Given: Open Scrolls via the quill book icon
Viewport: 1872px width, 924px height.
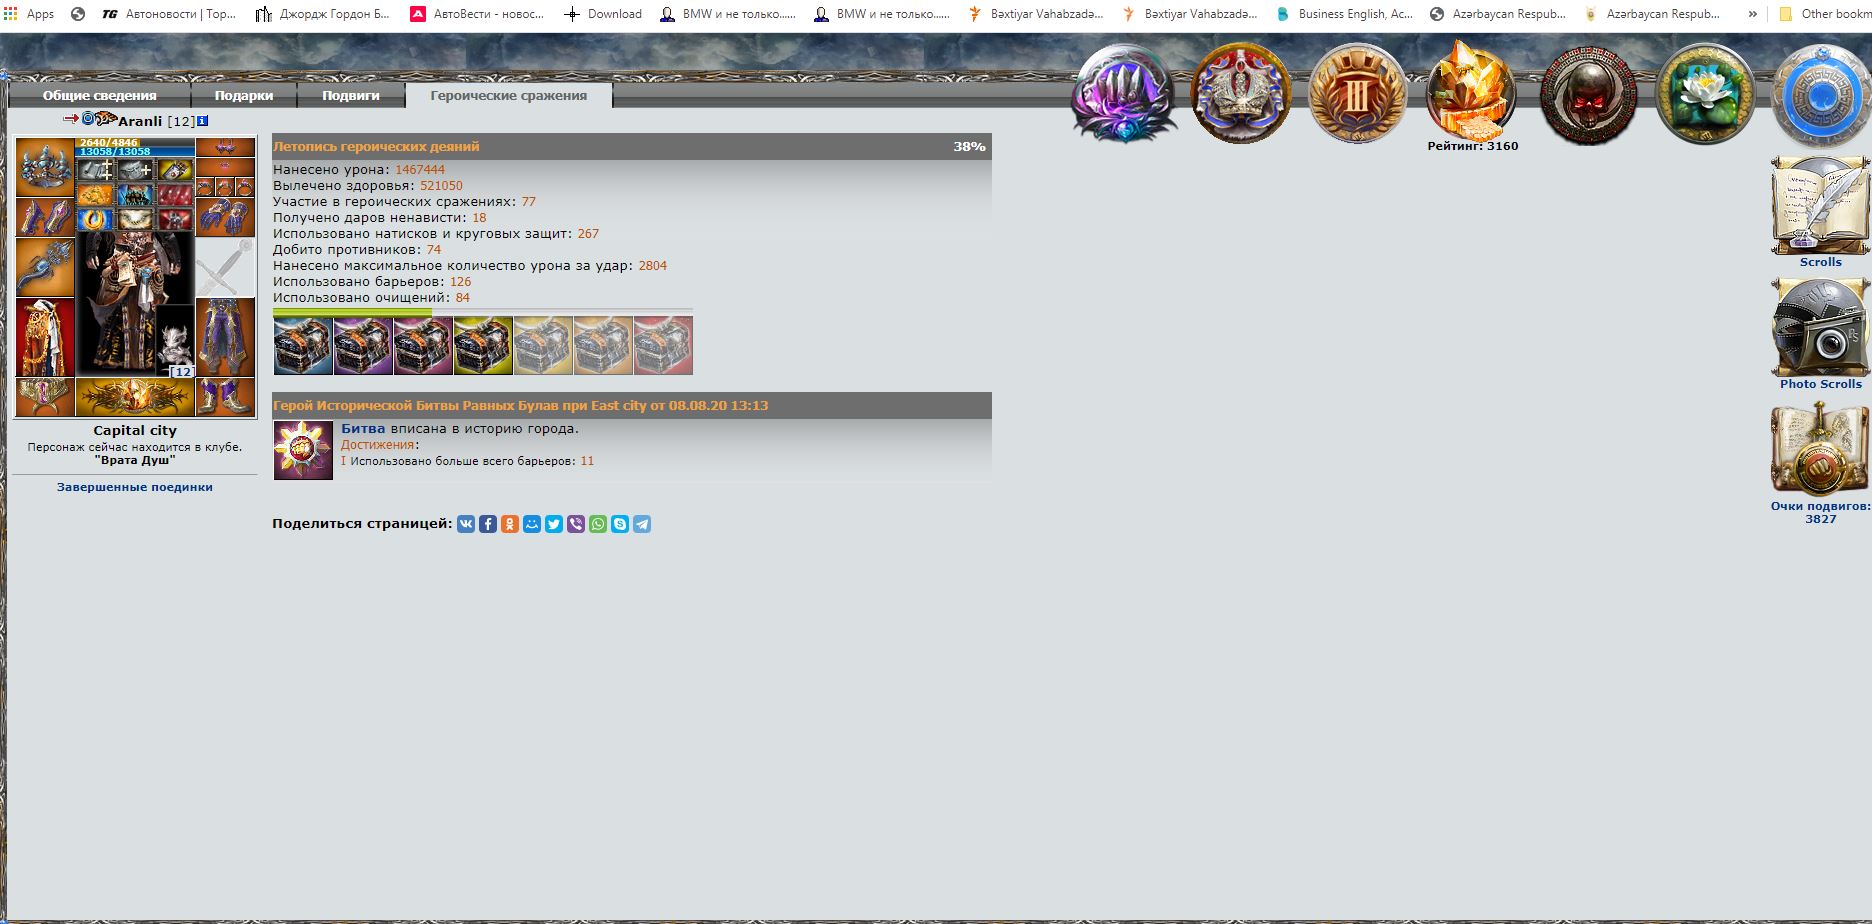Looking at the screenshot, I should [1820, 205].
